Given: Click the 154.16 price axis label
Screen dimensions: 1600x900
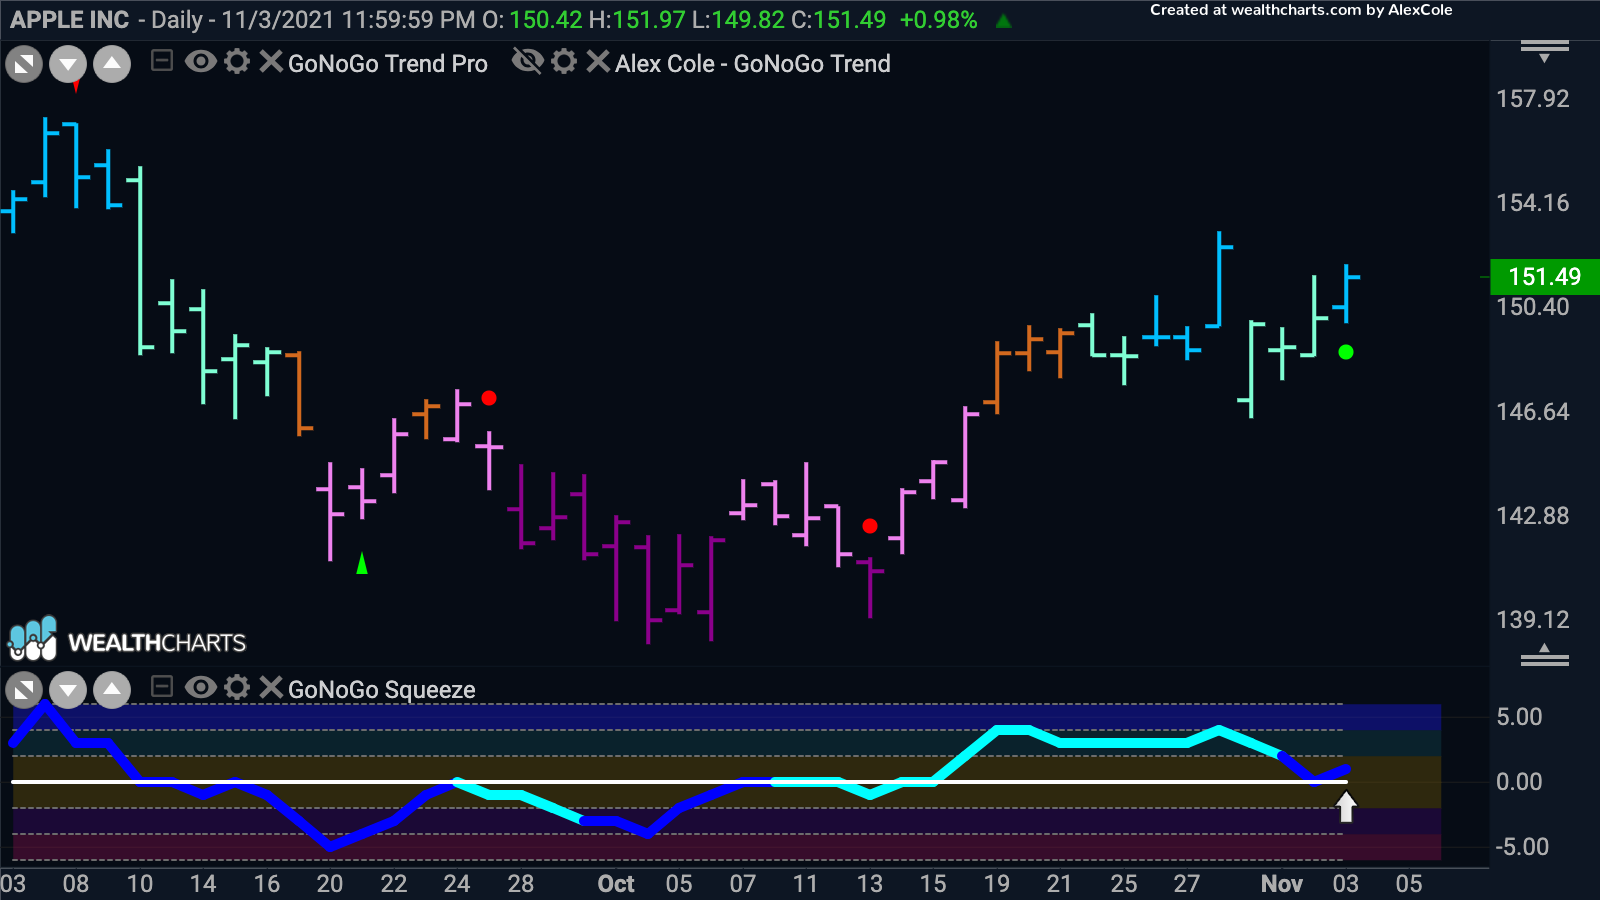Looking at the screenshot, I should point(1533,203).
